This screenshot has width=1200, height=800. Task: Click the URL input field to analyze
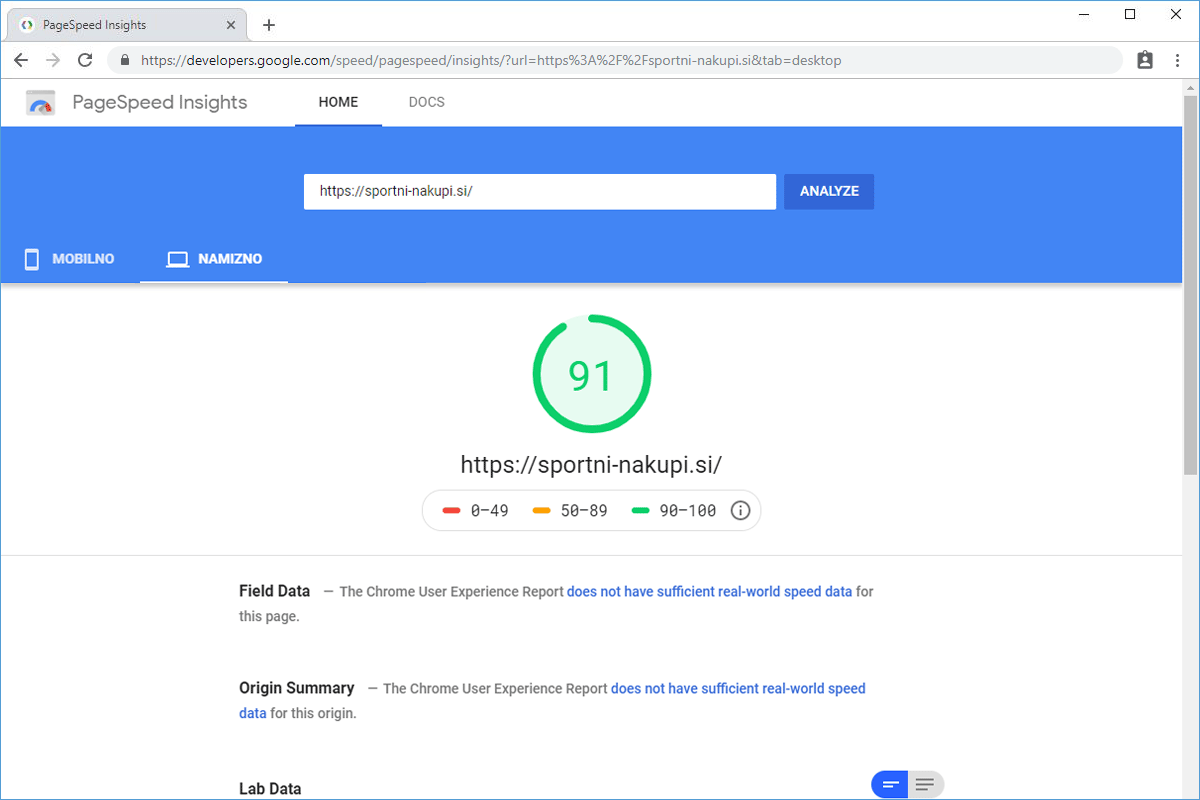(539, 191)
